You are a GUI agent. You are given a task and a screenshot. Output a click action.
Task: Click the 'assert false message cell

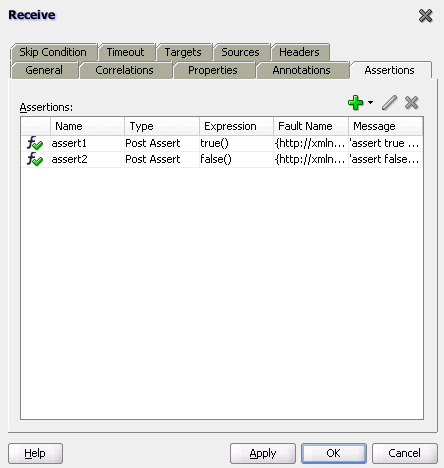tap(386, 159)
